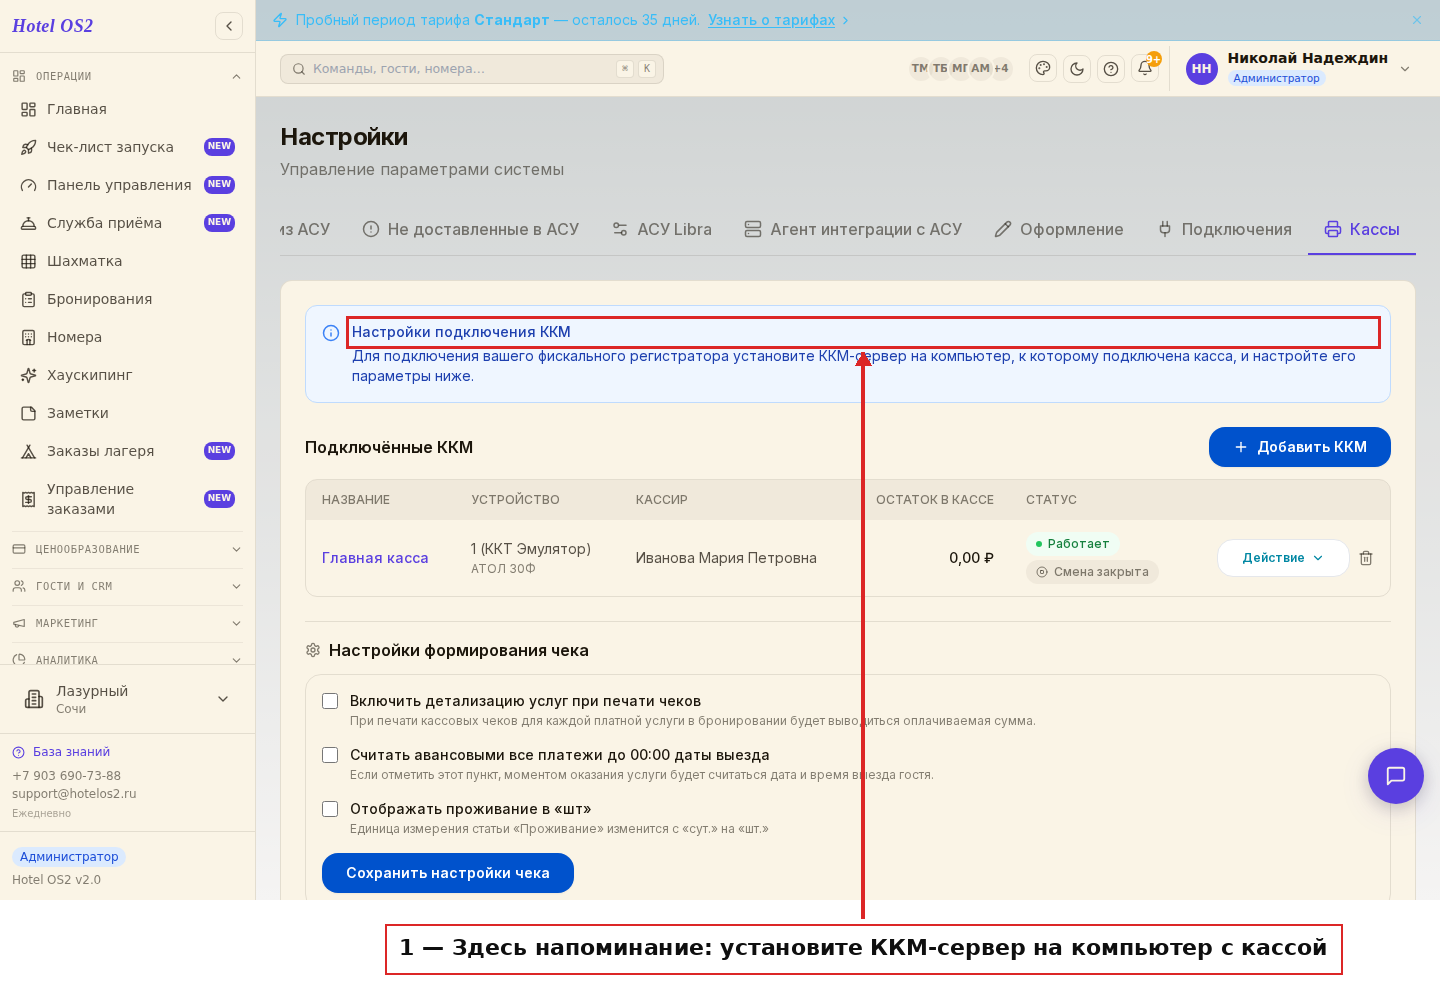
Task: Click the 0,00 ₽ balance cell
Action: click(971, 558)
